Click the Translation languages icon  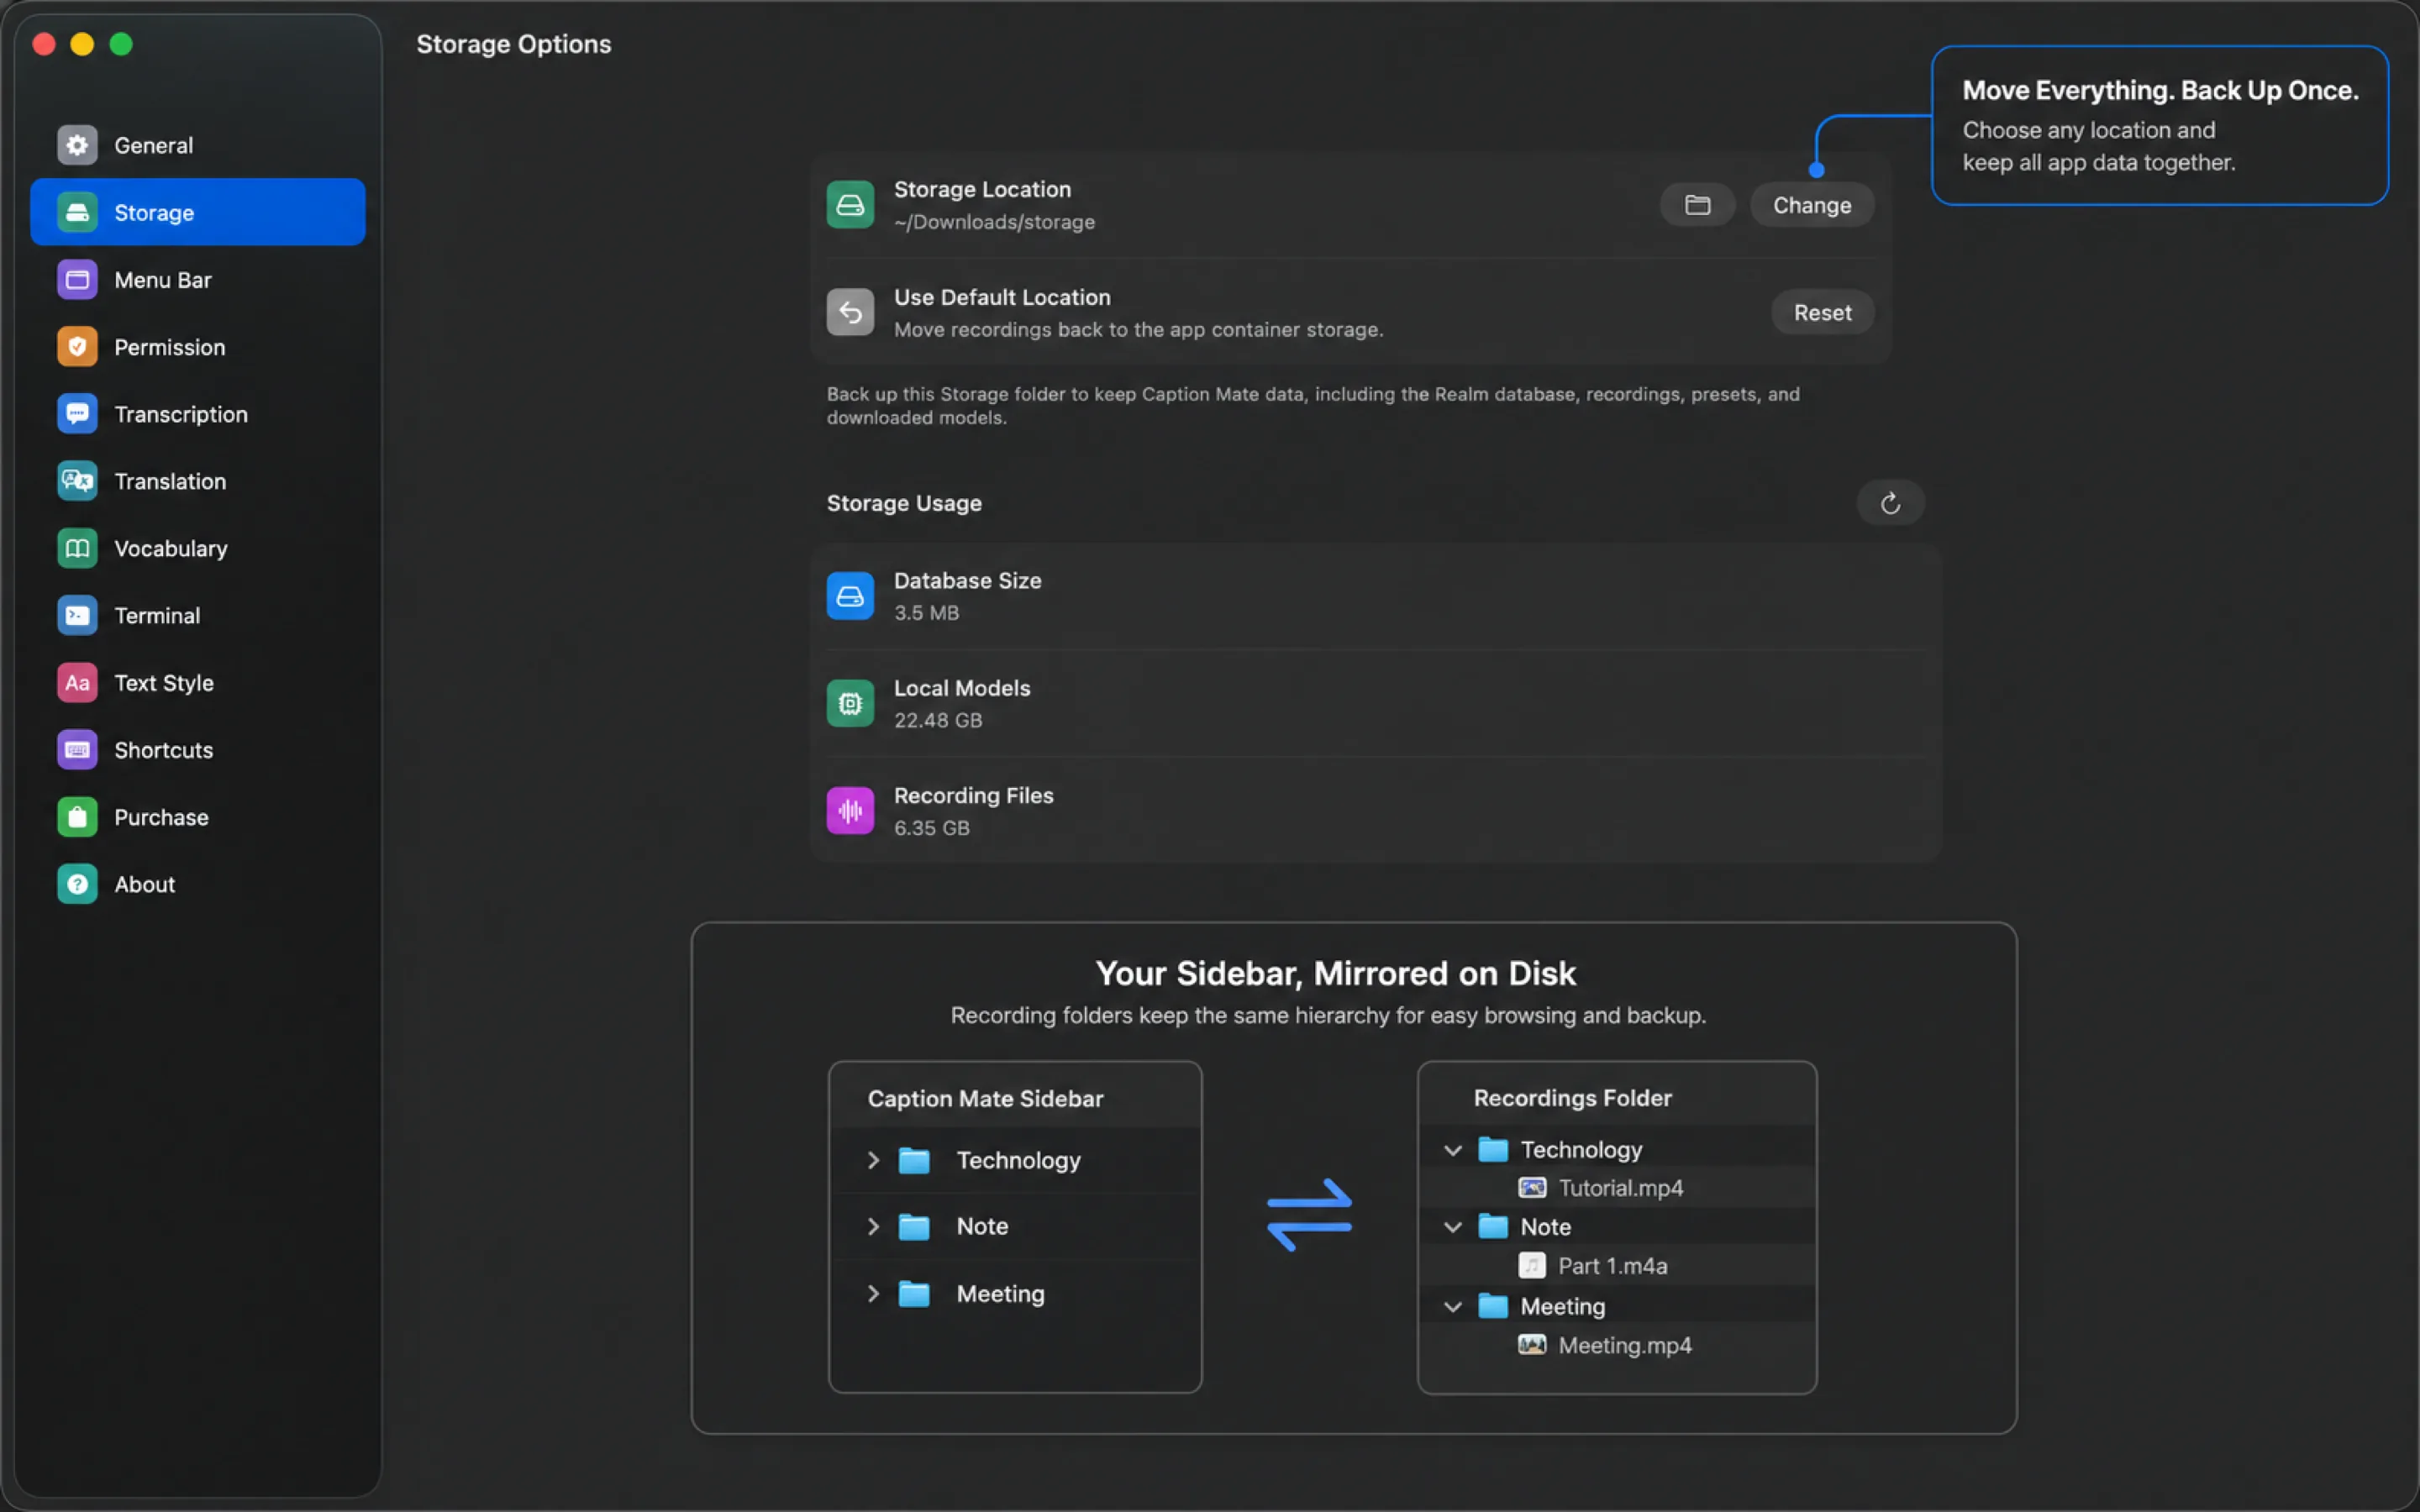click(77, 481)
